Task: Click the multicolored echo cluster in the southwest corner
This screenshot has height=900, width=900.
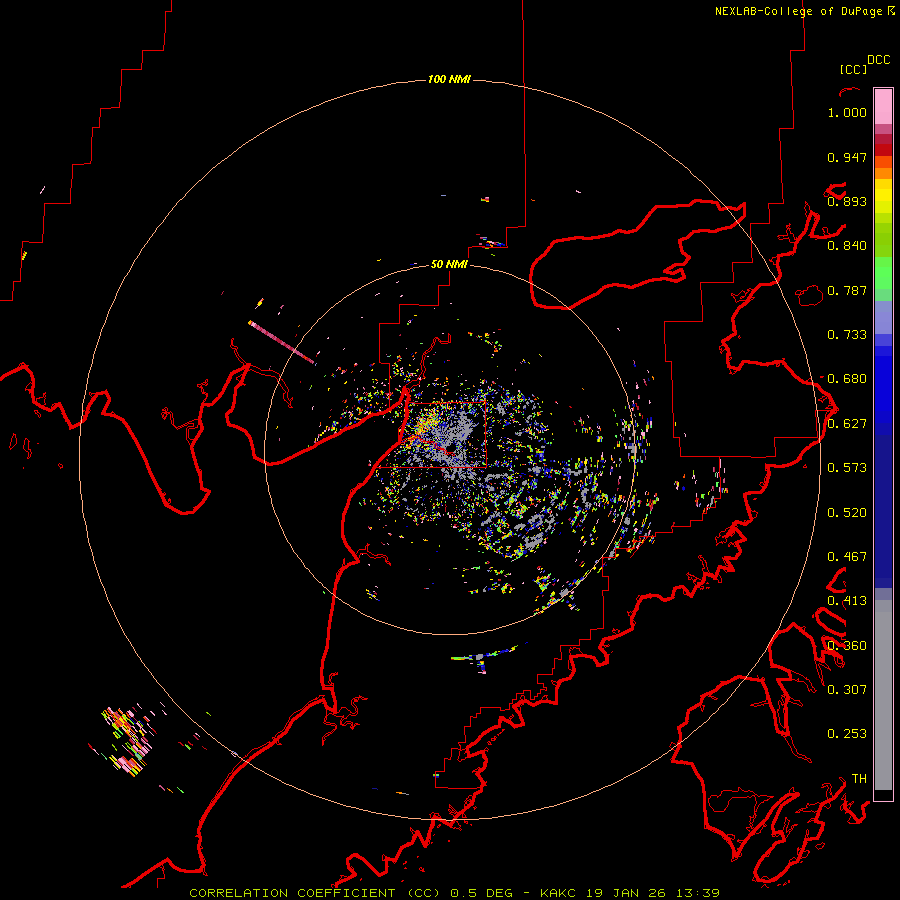Action: pos(127,741)
